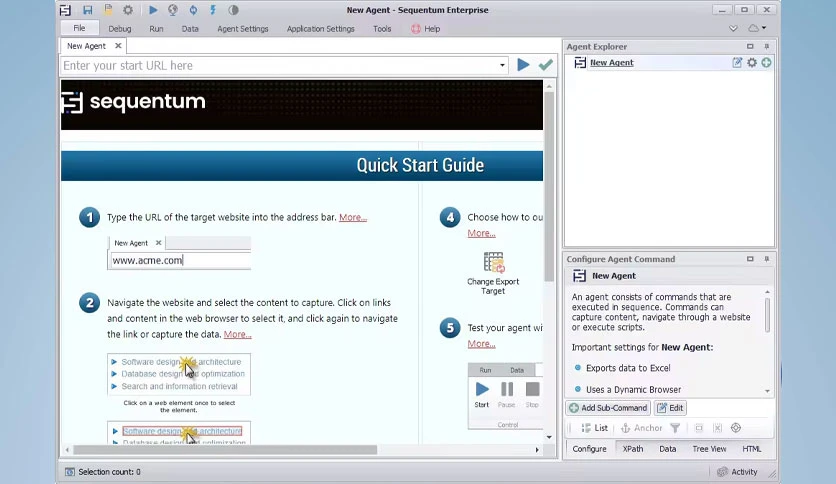Open the Application Settings menu
This screenshot has width=836, height=484.
coord(320,29)
